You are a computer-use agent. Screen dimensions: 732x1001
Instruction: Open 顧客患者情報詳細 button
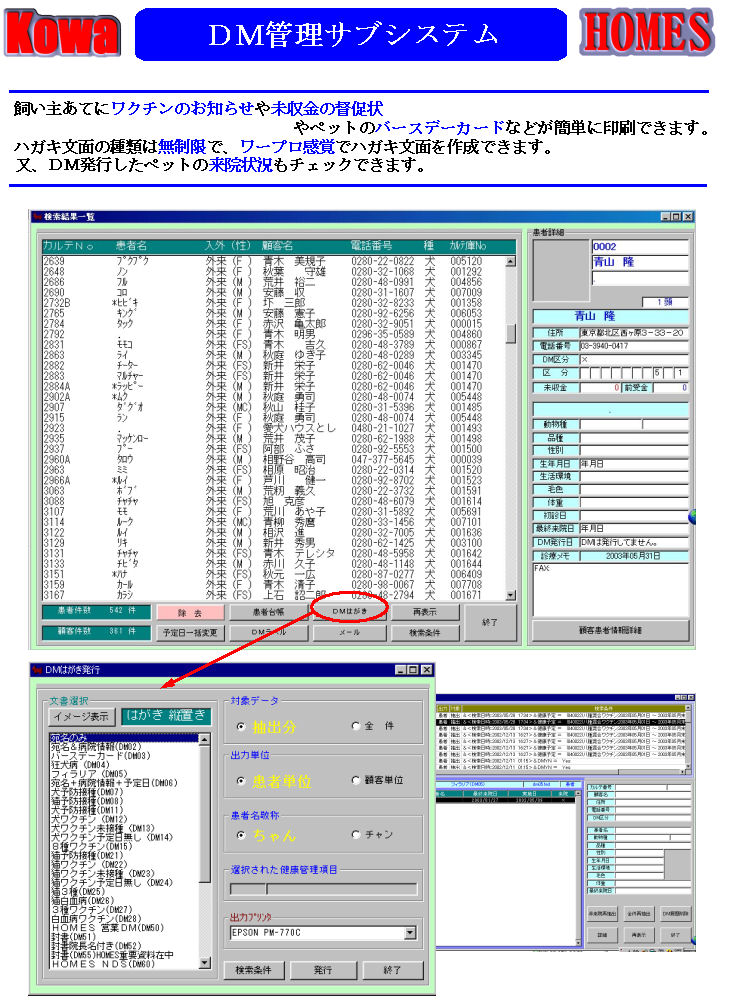pyautogui.click(x=610, y=630)
